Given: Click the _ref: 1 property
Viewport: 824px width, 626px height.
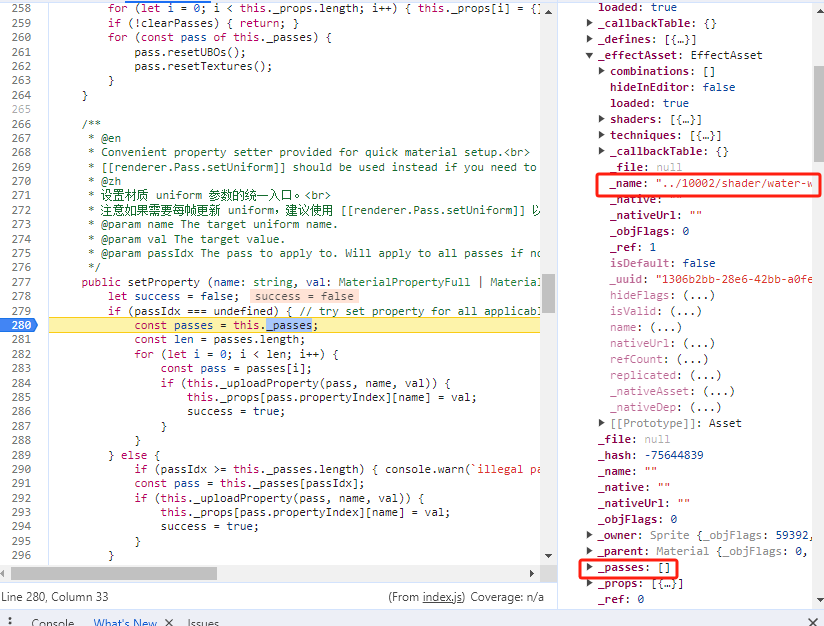Looking at the screenshot, I should [633, 247].
